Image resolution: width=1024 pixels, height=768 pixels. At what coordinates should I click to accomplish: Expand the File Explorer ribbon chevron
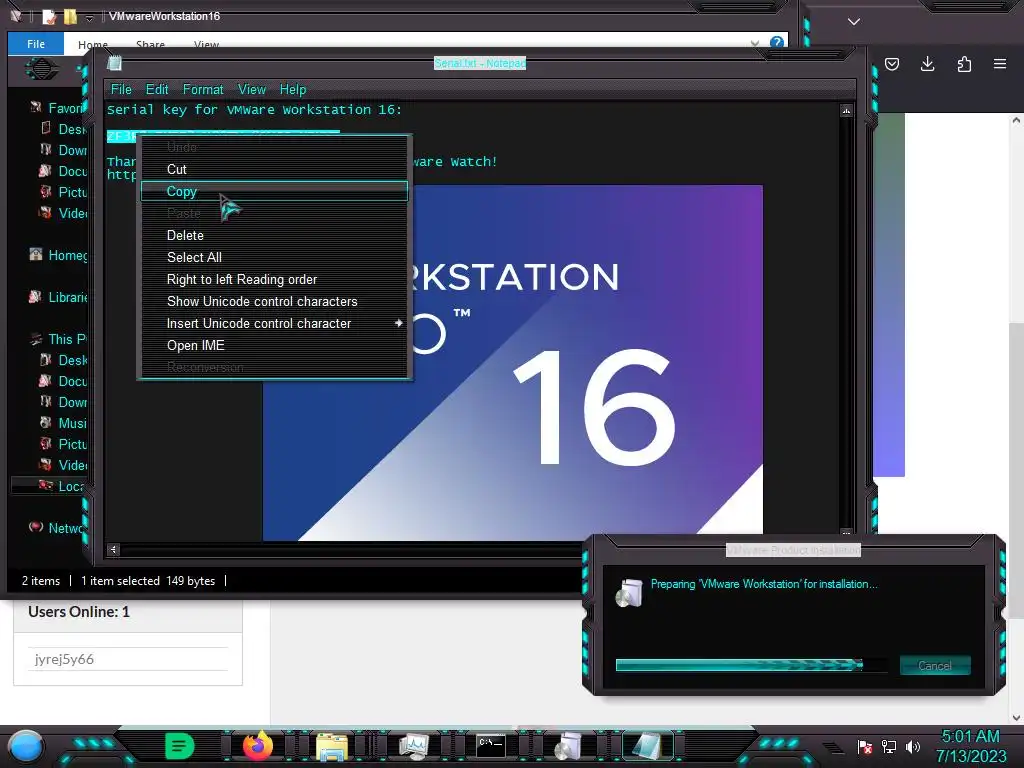[755, 43]
